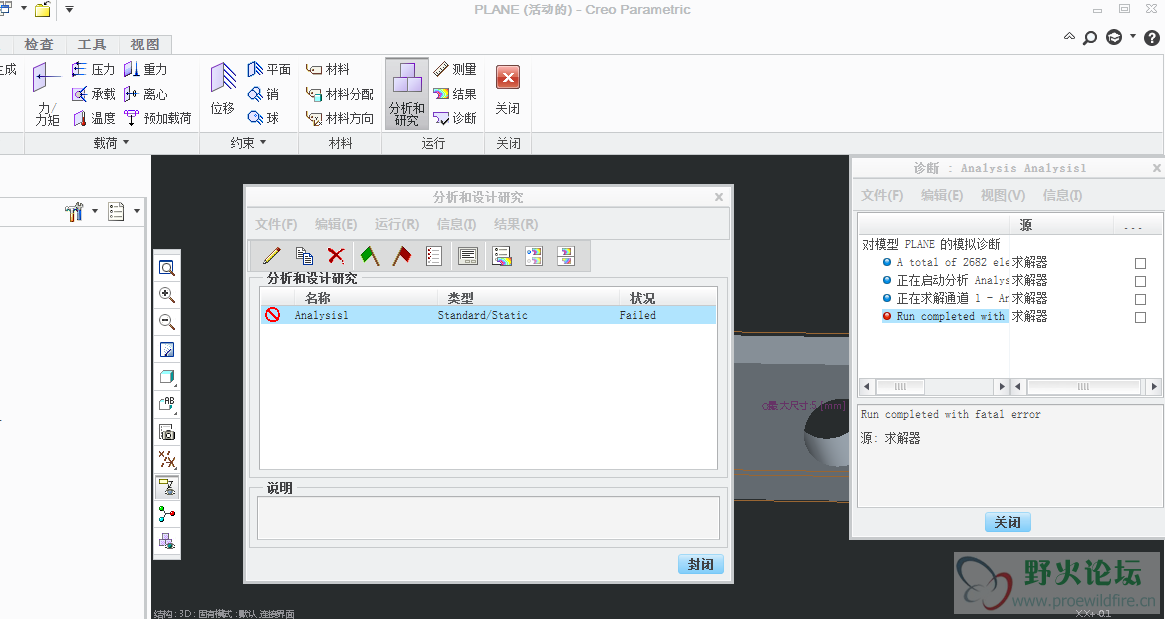Switch to the 工具 ribbon tab

tap(91, 45)
